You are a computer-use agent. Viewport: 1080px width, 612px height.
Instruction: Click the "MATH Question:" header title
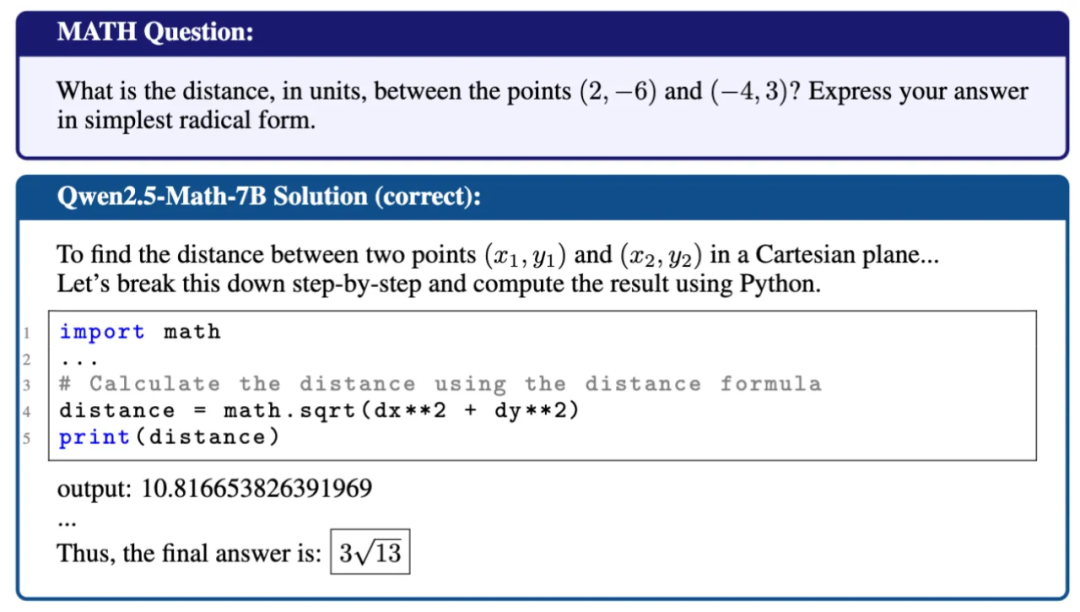[x=155, y=32]
